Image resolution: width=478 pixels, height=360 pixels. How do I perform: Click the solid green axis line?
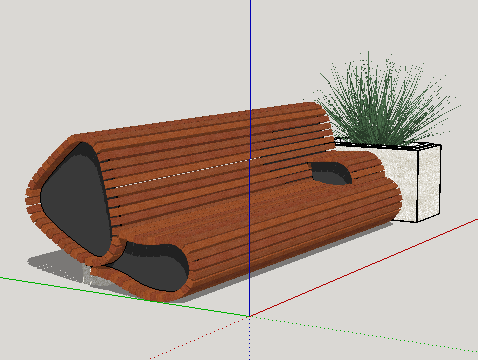(x=124, y=296)
